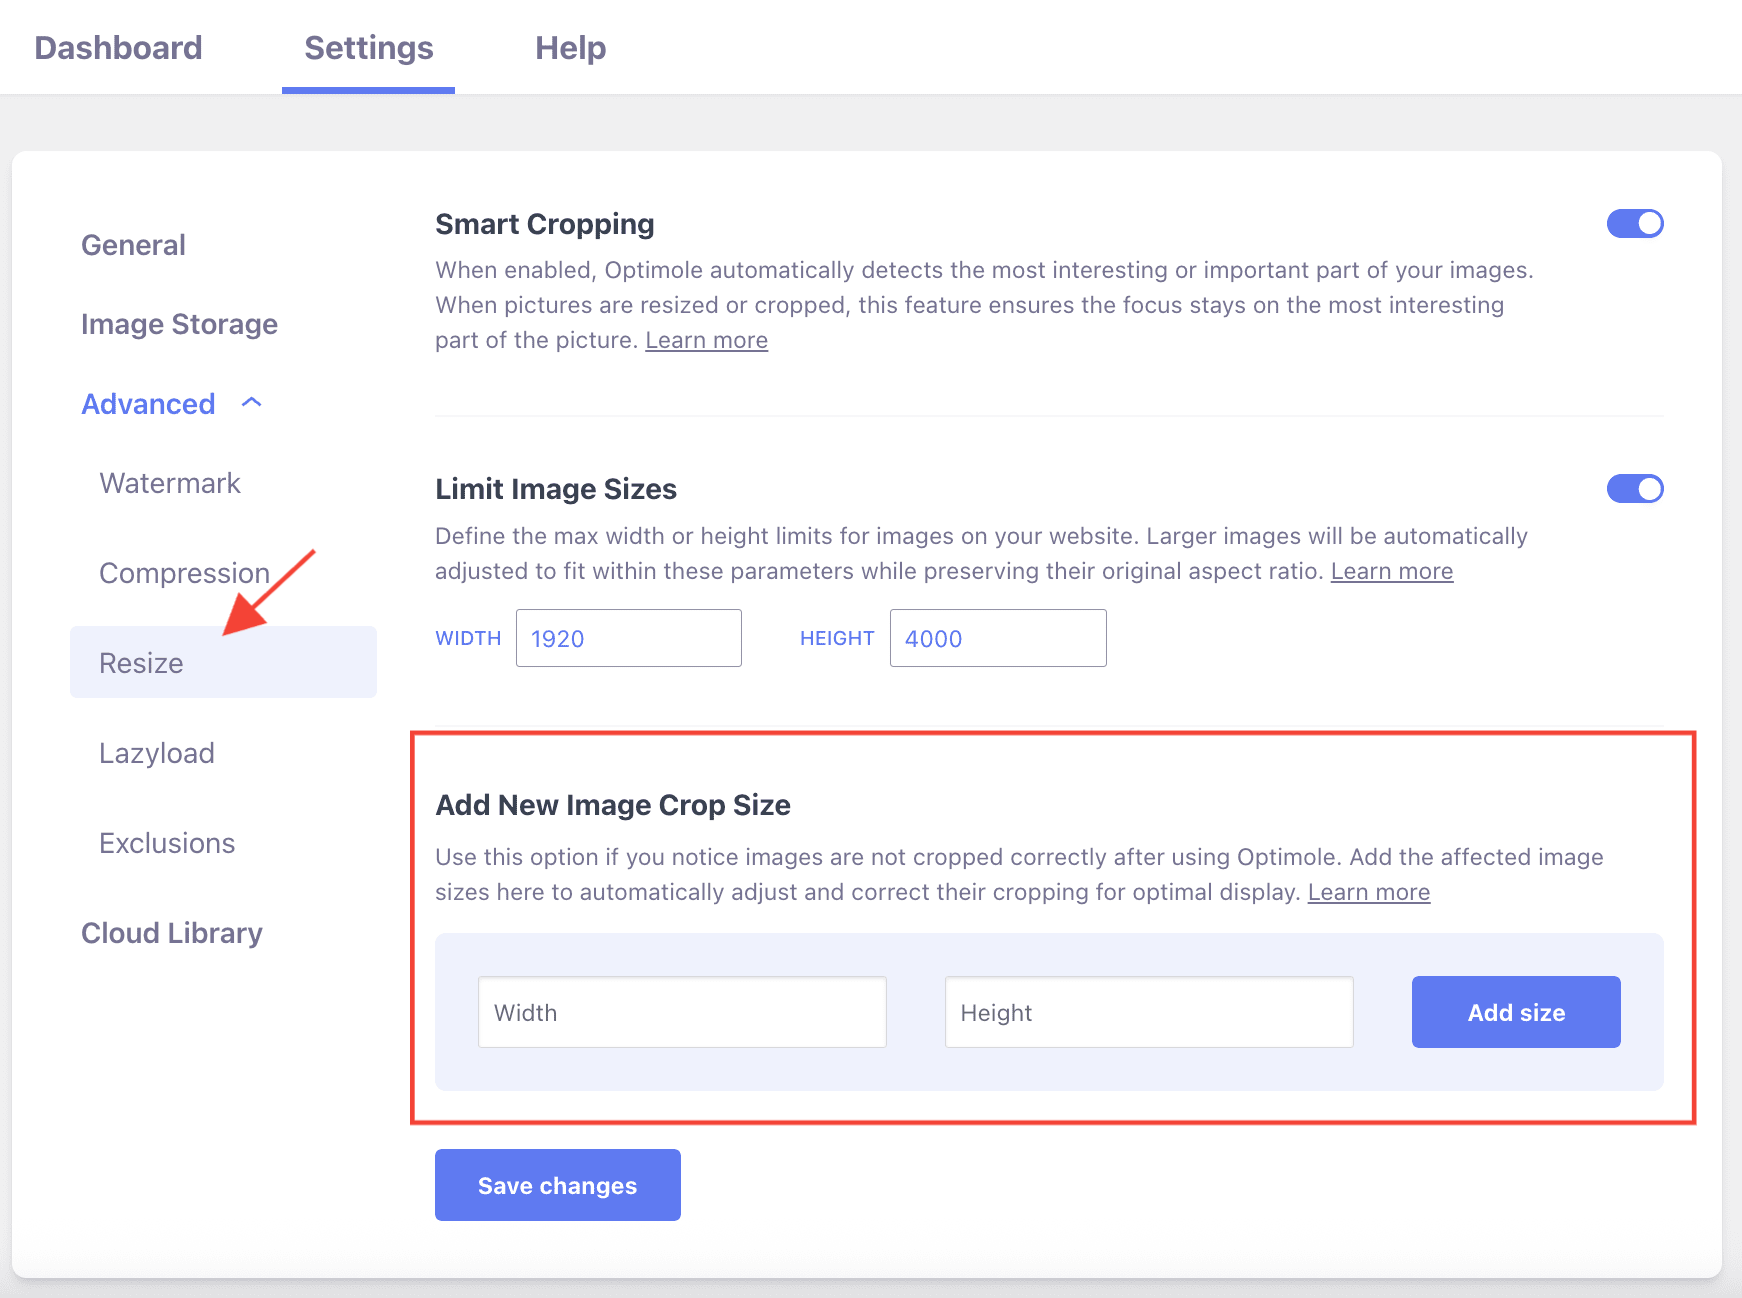This screenshot has width=1742, height=1298.
Task: Disable the Limit Image Sizes switch
Action: pyautogui.click(x=1634, y=489)
